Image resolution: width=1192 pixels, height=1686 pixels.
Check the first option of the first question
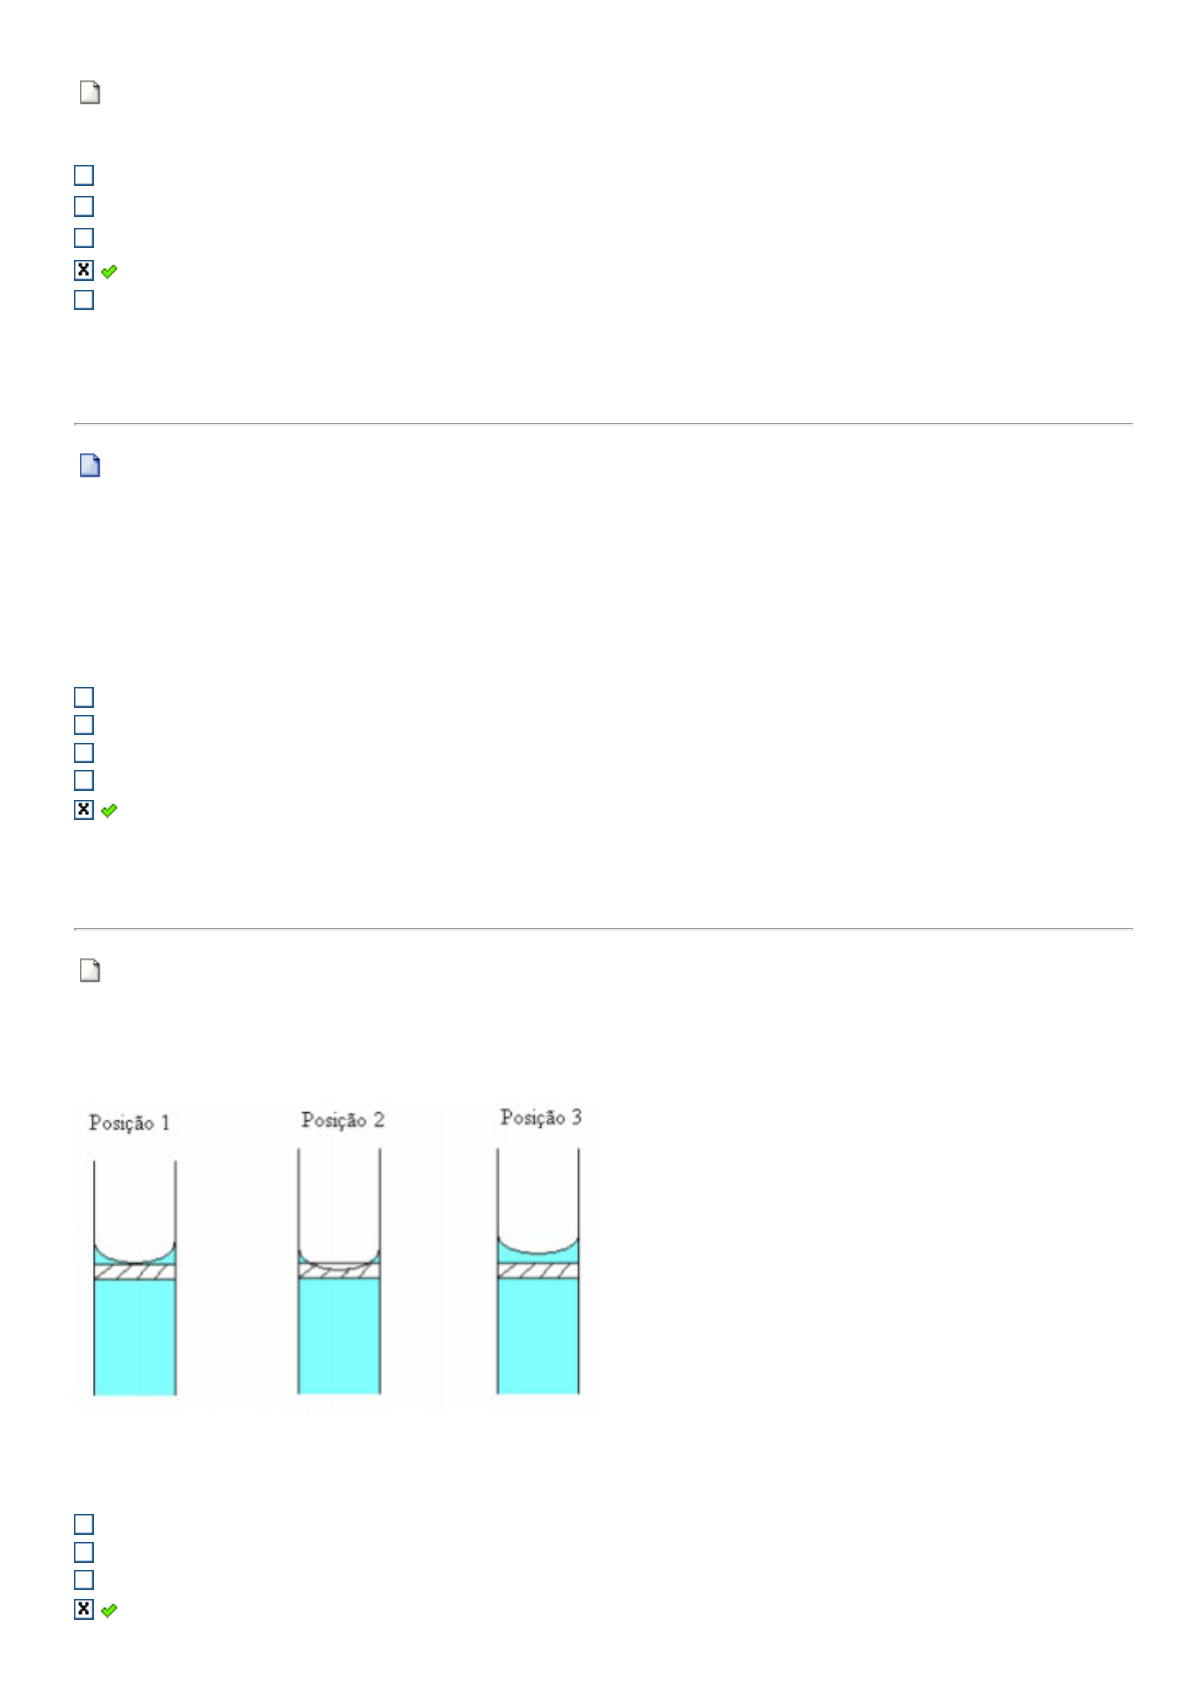[84, 176]
